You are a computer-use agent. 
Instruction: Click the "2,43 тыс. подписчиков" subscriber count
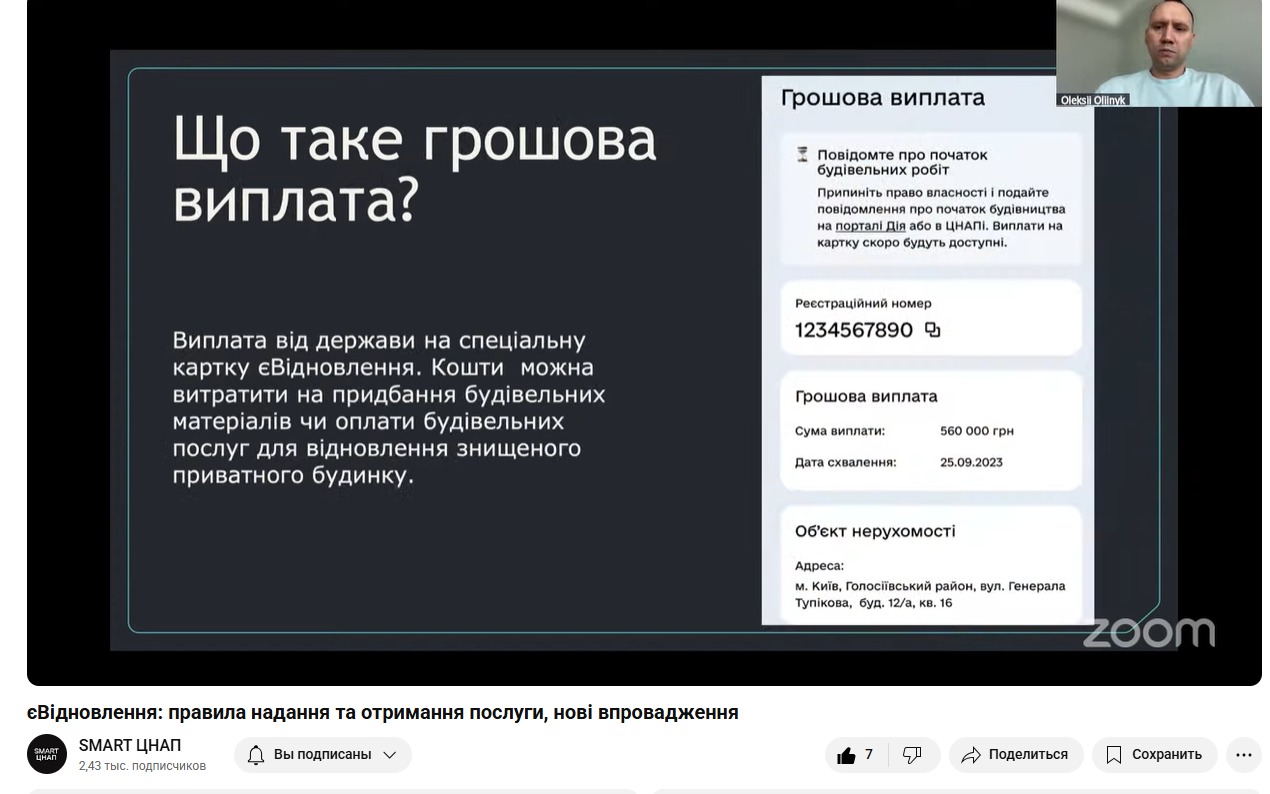pos(142,766)
